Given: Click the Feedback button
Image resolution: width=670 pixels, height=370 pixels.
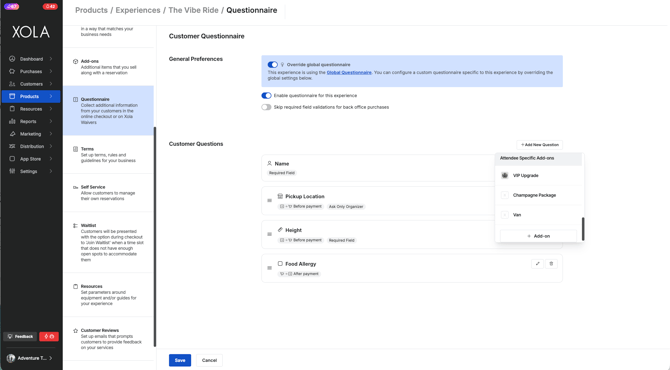Looking at the screenshot, I should click(21, 337).
